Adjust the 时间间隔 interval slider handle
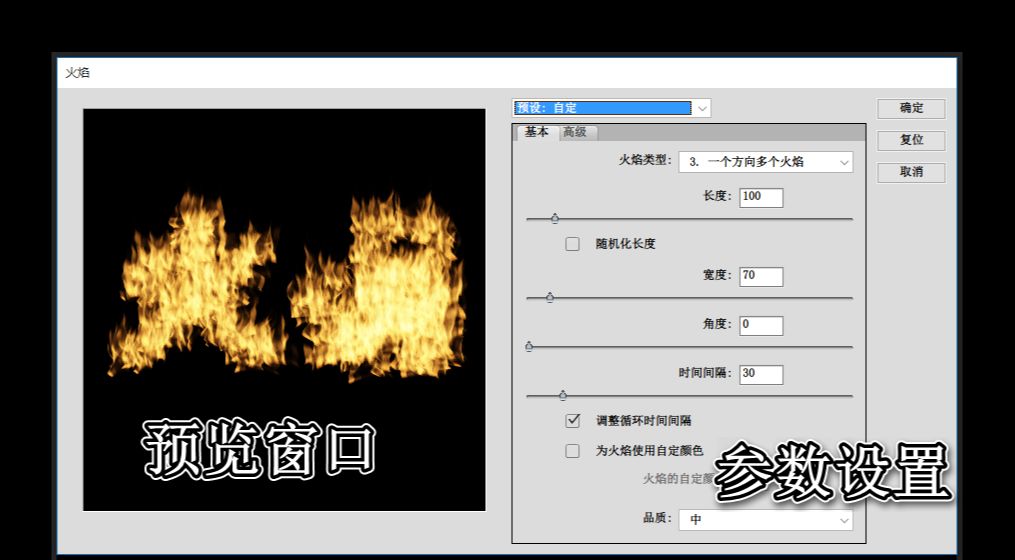This screenshot has width=1015, height=560. pyautogui.click(x=563, y=396)
